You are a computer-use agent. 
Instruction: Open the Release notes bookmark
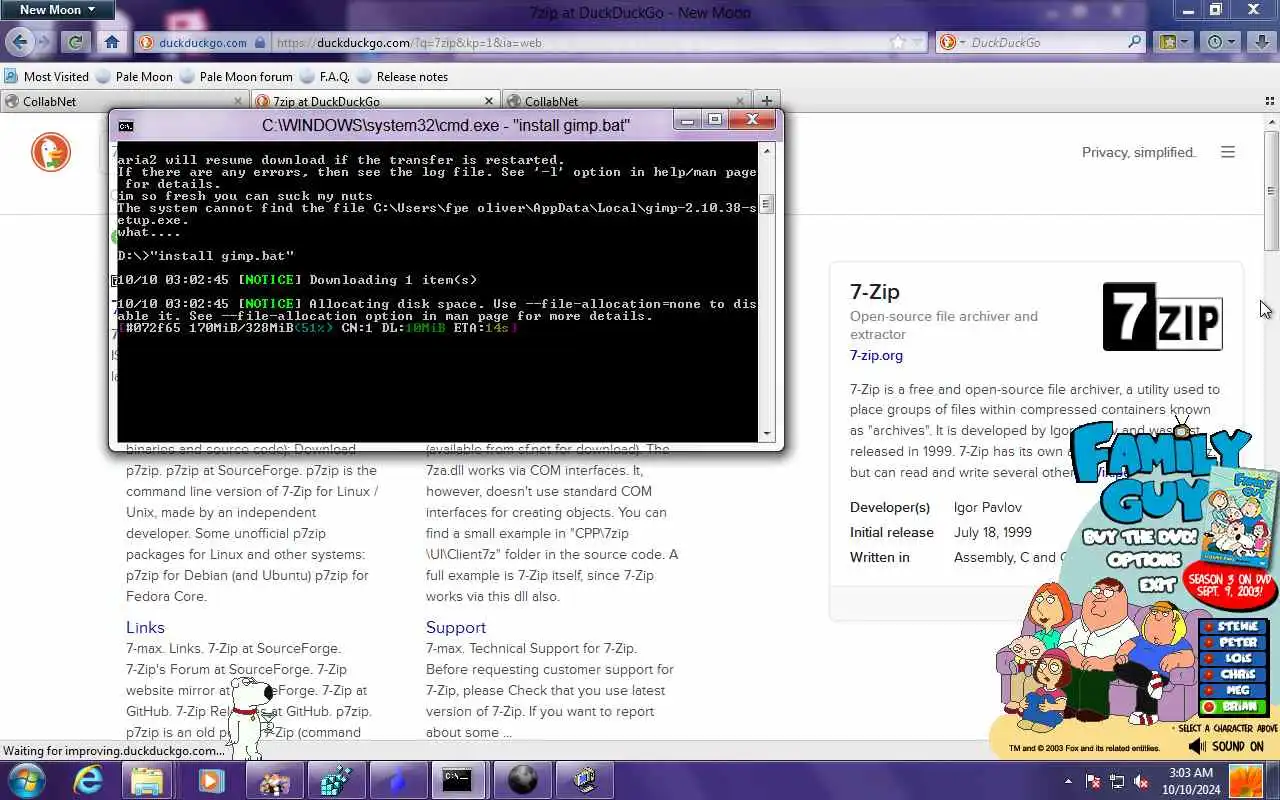402,77
